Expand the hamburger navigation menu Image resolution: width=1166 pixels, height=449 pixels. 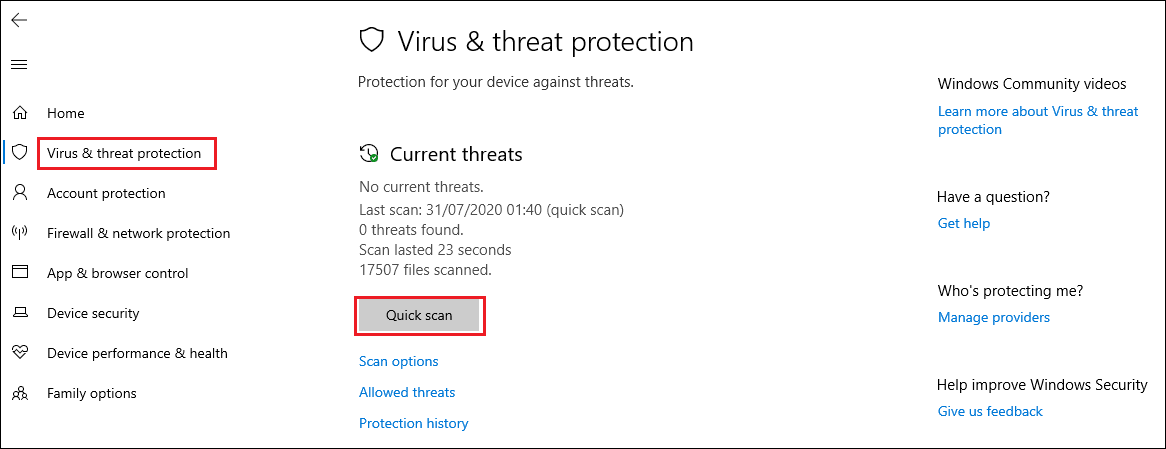[x=19, y=65]
